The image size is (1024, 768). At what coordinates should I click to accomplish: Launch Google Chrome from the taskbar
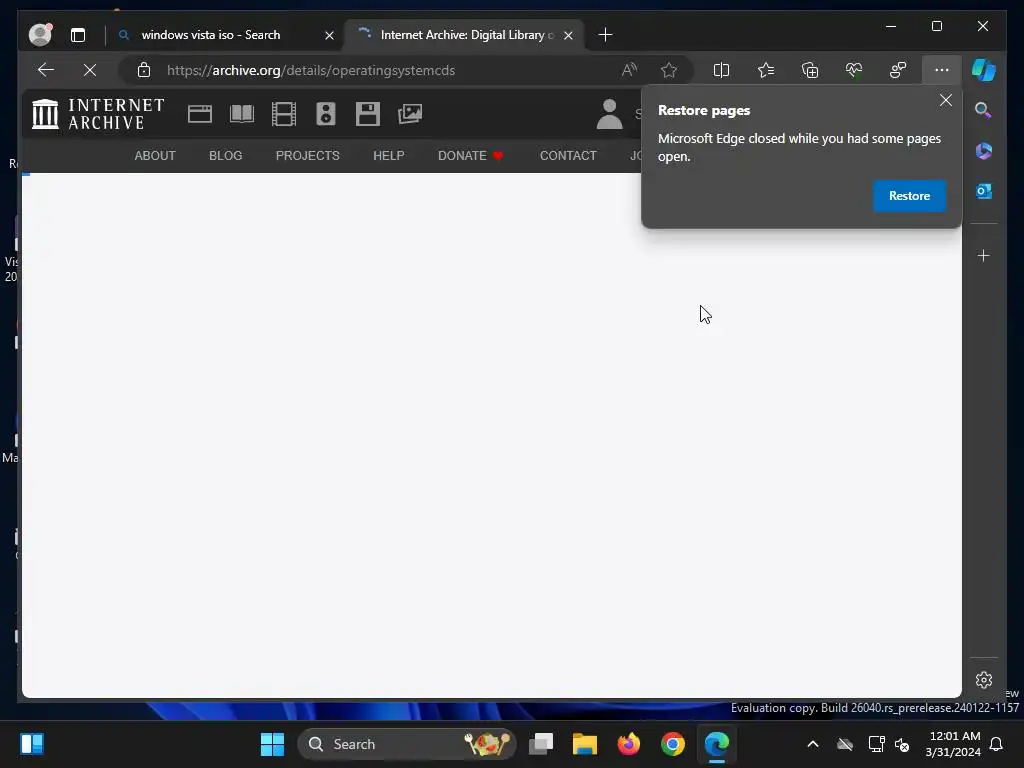673,744
